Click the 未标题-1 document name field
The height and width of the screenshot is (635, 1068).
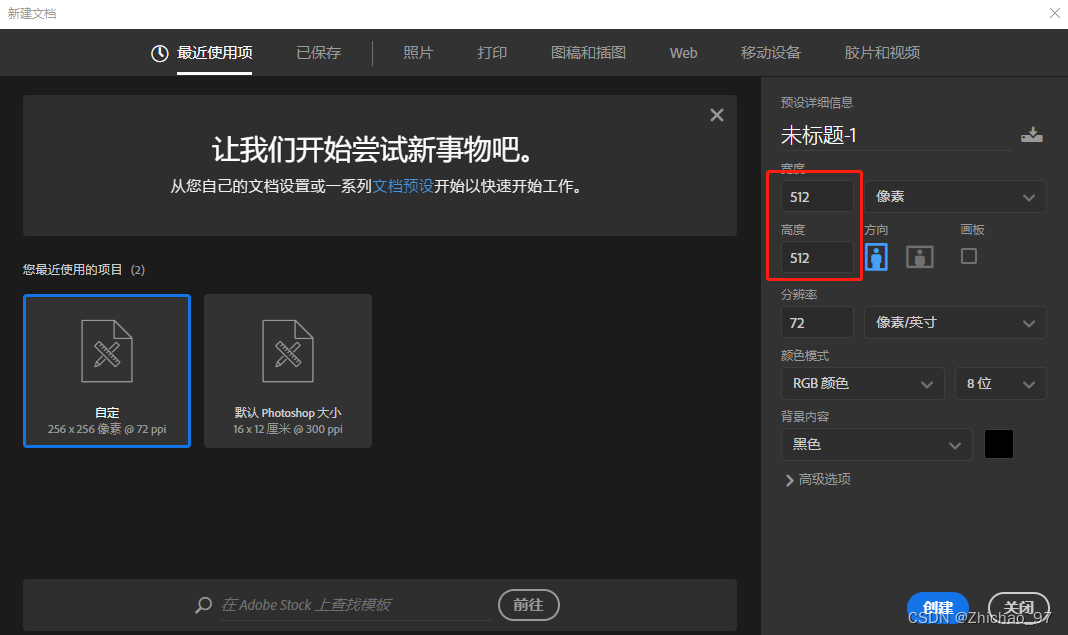tap(896, 136)
